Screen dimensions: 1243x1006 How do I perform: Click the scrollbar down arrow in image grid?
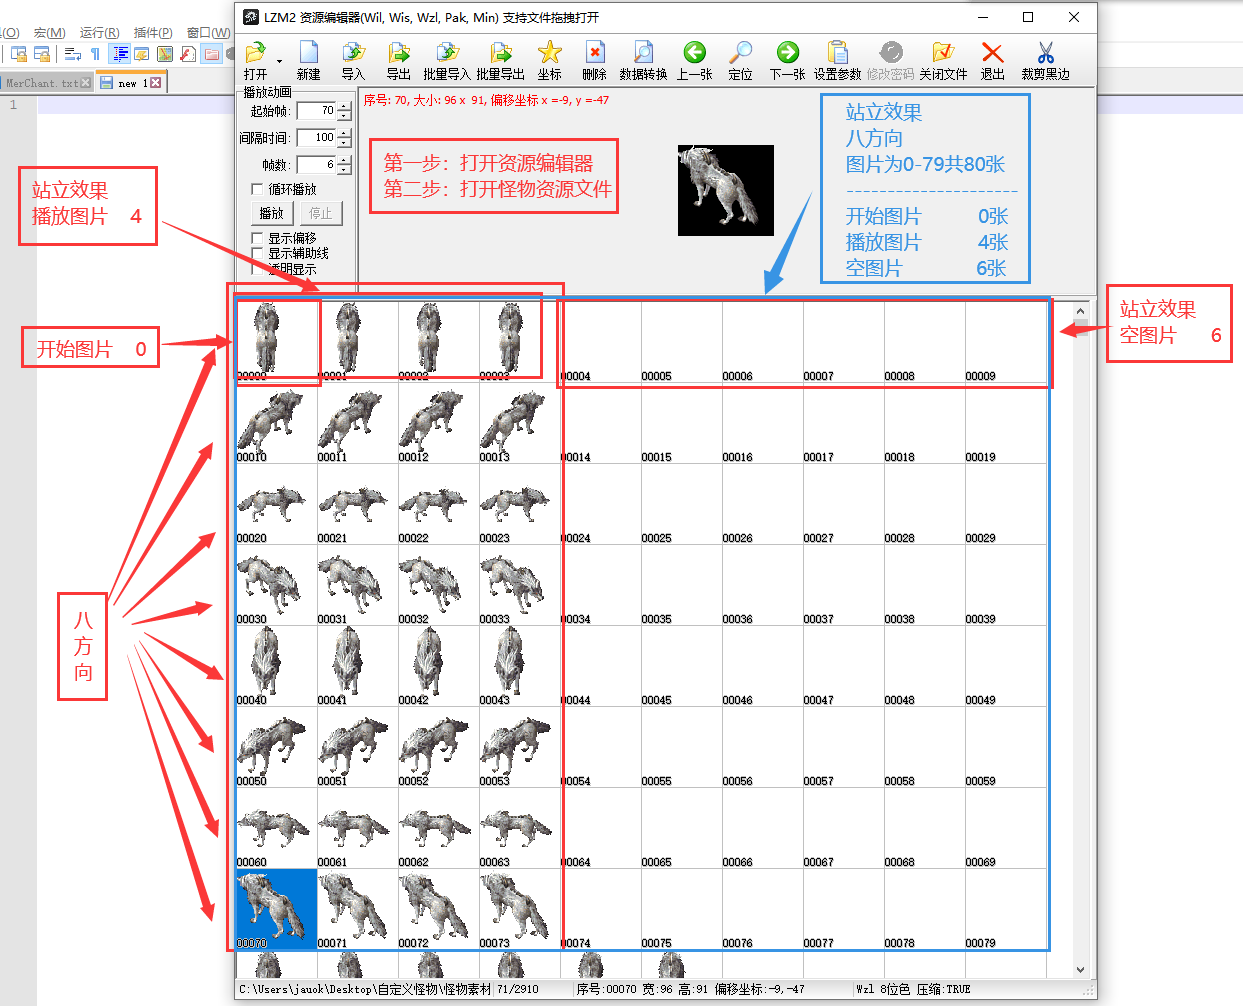click(x=1080, y=969)
